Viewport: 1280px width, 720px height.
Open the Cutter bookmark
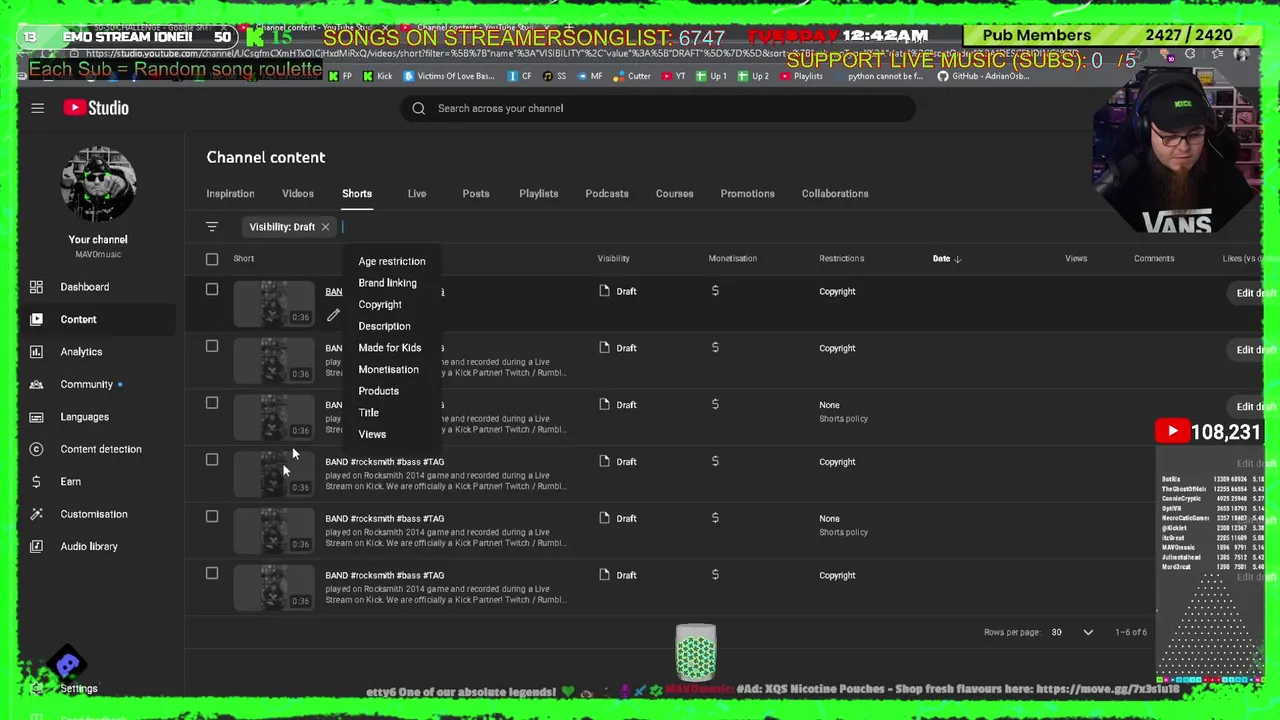coord(631,76)
